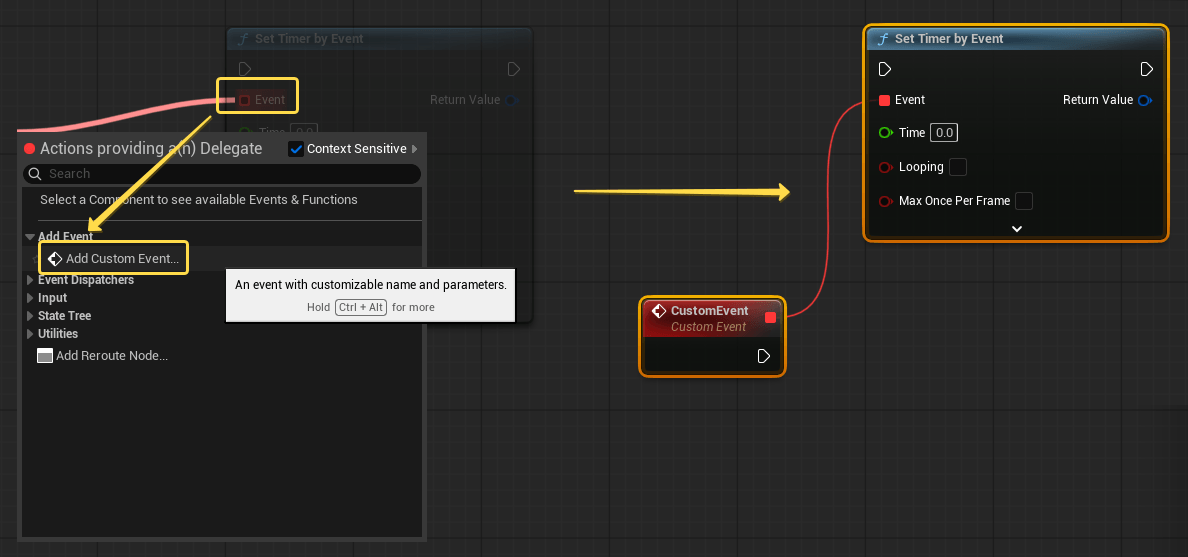Enable the Looping checkbox
This screenshot has width=1188, height=557.
[958, 167]
